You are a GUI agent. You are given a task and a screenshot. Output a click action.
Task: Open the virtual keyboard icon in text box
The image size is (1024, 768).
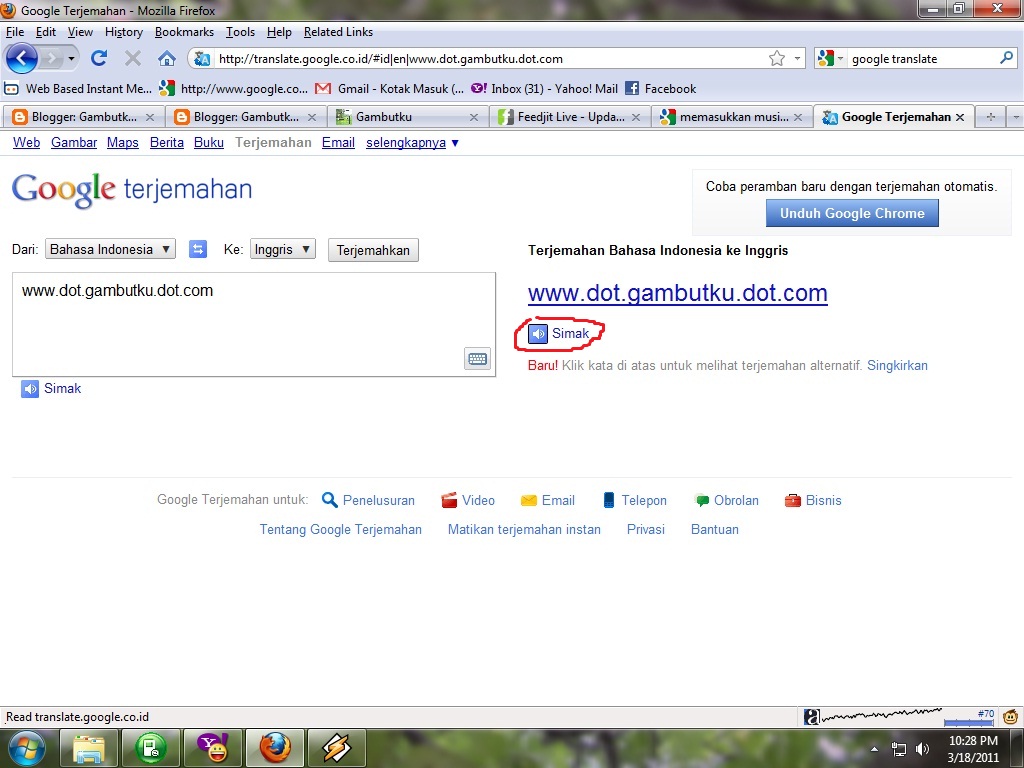click(477, 359)
